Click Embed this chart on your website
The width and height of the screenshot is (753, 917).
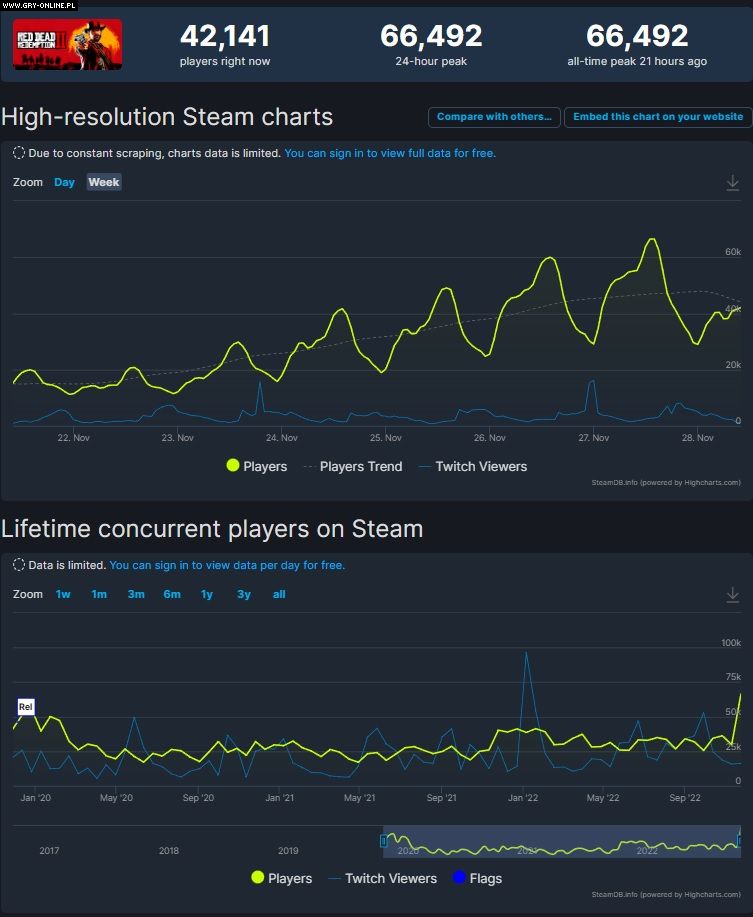click(658, 117)
